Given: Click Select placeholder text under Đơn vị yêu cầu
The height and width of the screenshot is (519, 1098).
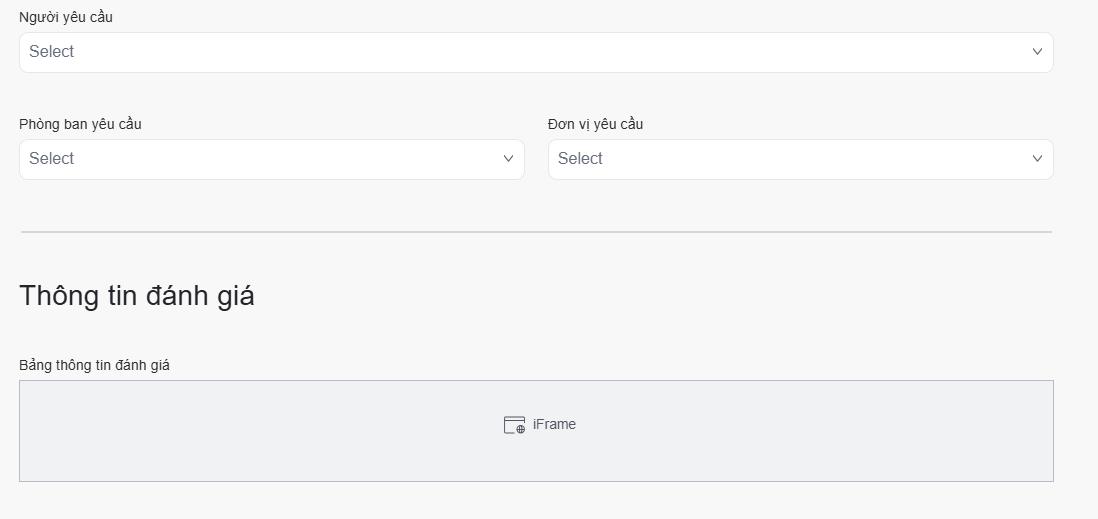Looking at the screenshot, I should coord(580,159).
